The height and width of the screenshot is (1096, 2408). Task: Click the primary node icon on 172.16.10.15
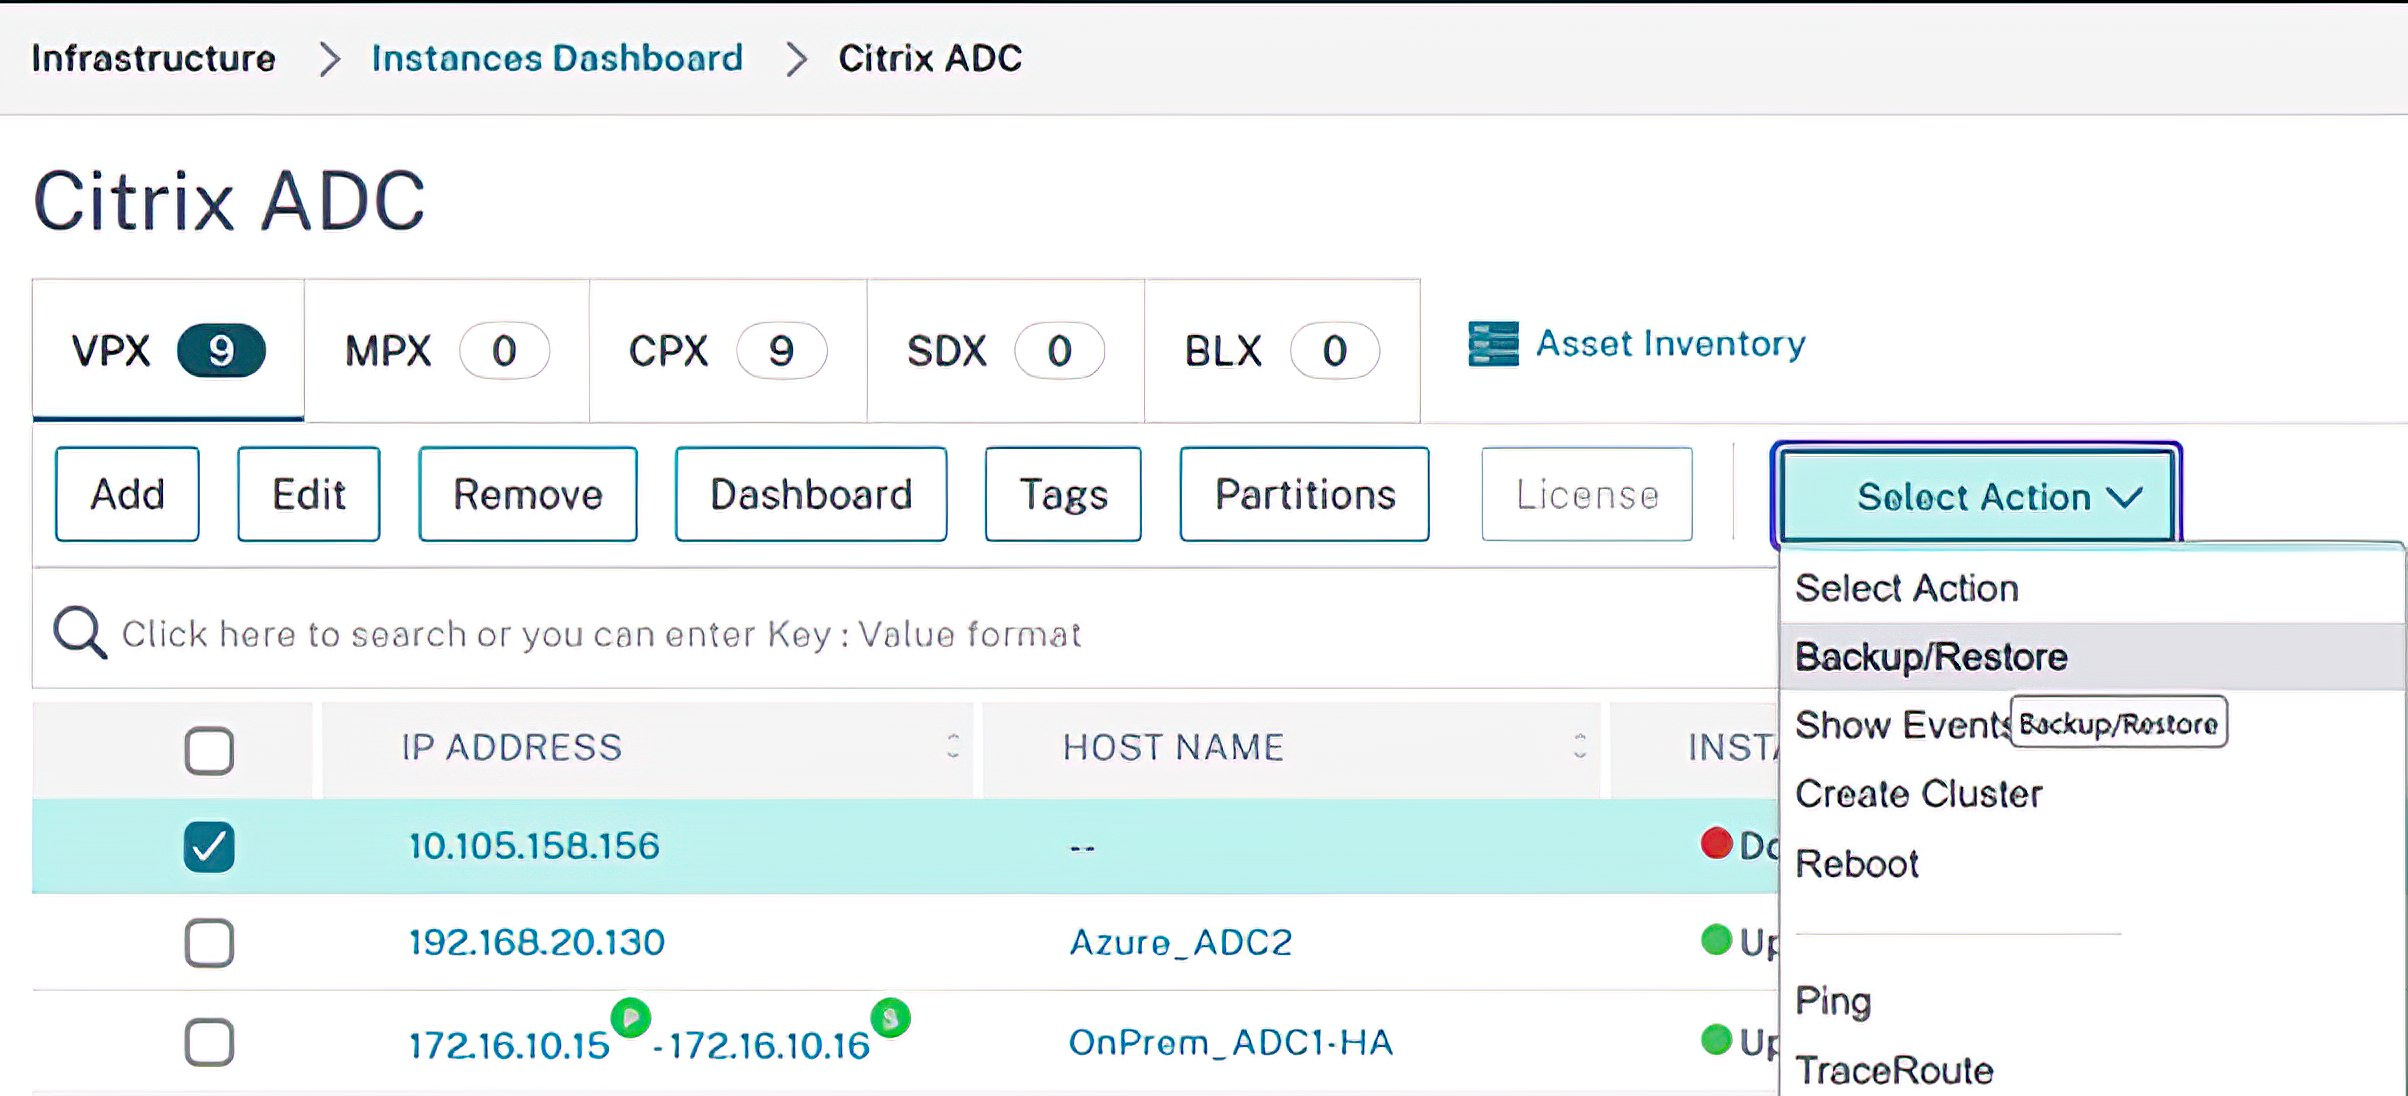tap(631, 1018)
